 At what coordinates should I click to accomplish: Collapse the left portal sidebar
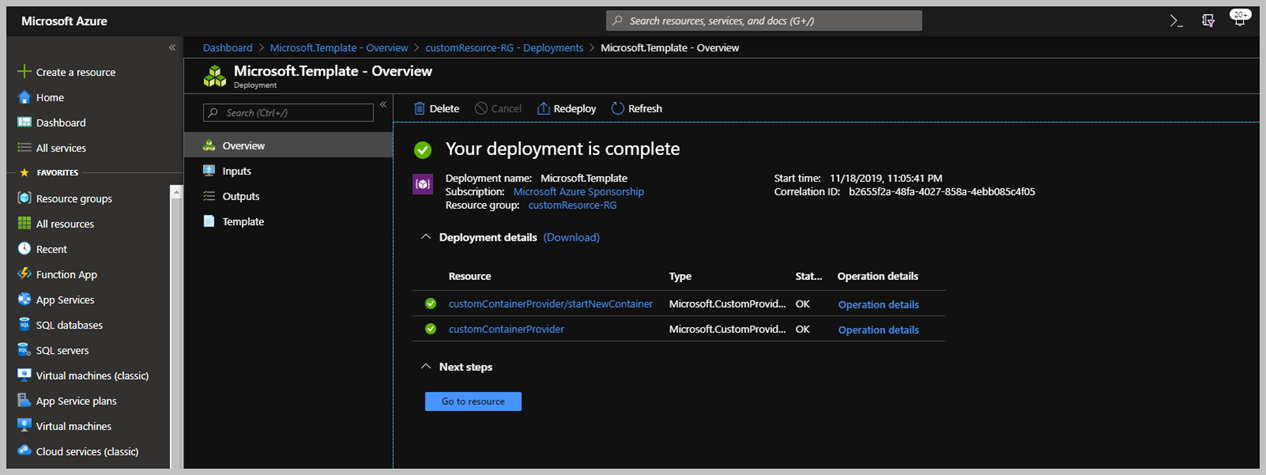(x=172, y=47)
